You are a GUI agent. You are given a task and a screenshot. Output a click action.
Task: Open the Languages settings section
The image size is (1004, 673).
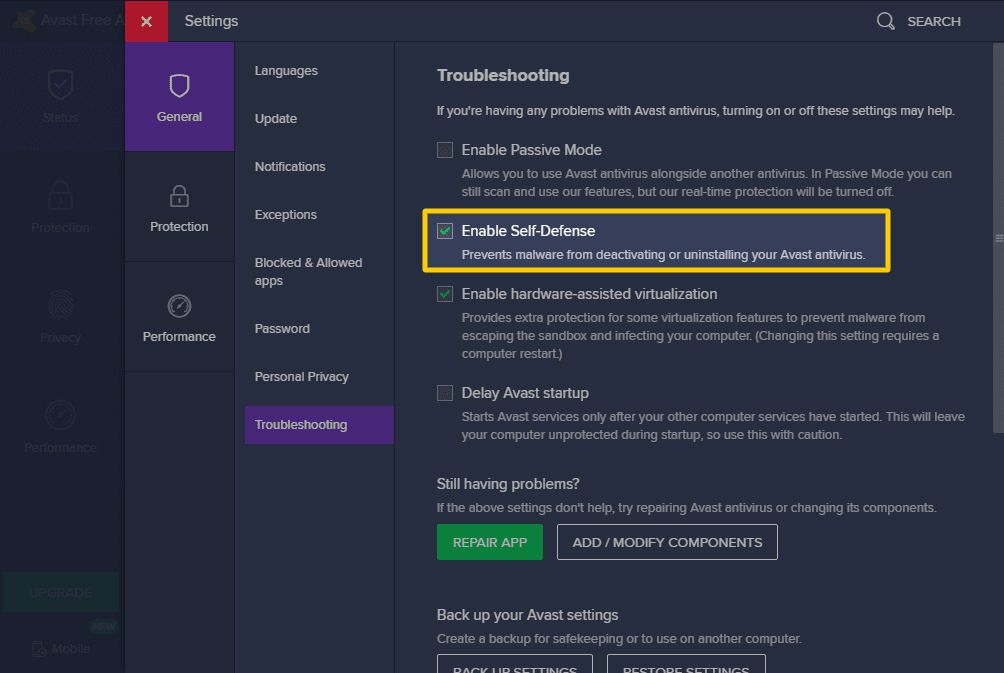[286, 71]
